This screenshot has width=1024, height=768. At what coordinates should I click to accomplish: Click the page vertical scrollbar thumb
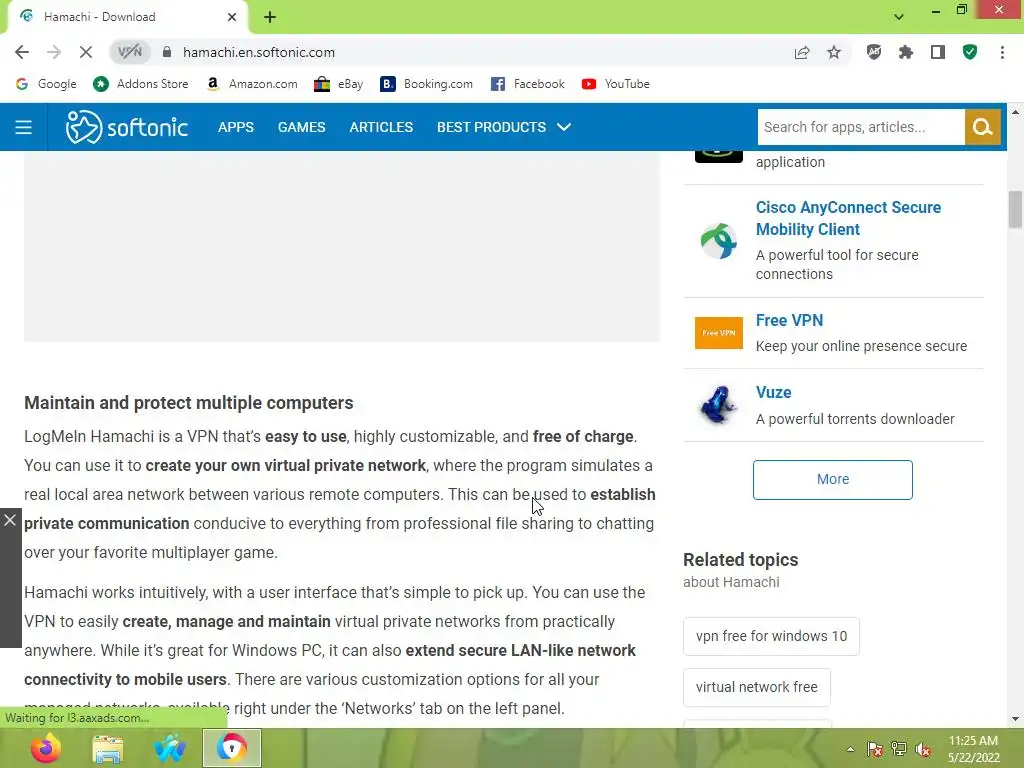click(x=1015, y=209)
